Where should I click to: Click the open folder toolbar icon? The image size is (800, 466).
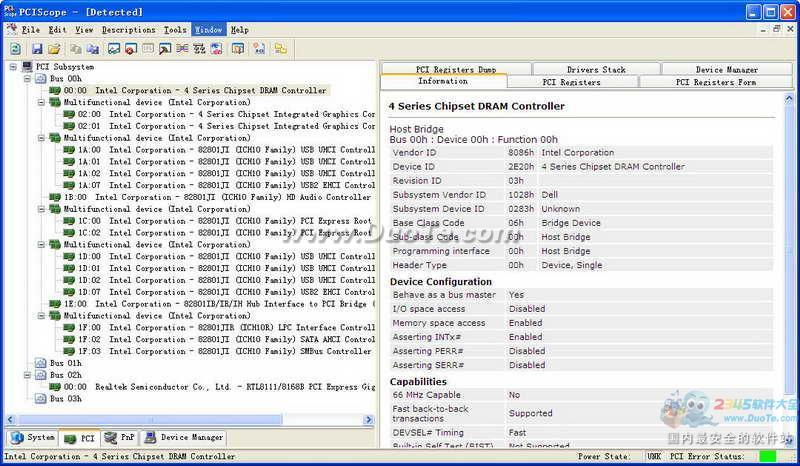click(54, 48)
